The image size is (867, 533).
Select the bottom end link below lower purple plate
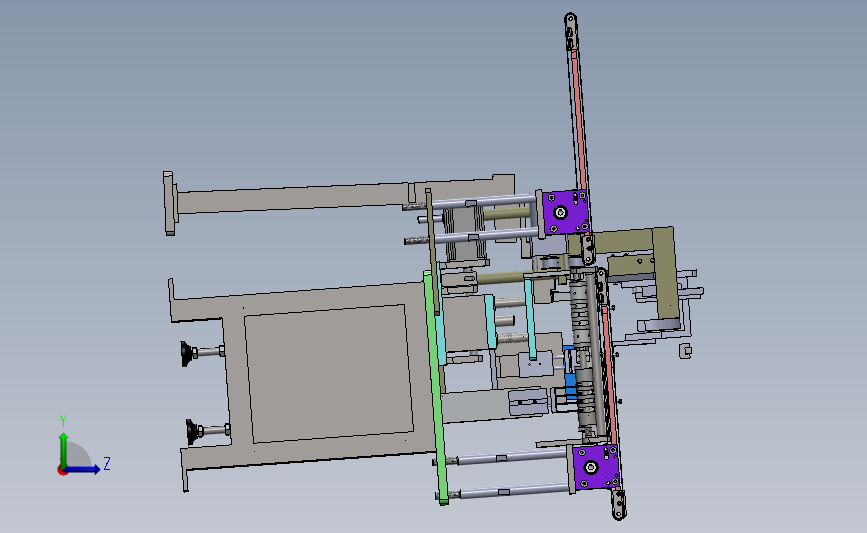[619, 504]
